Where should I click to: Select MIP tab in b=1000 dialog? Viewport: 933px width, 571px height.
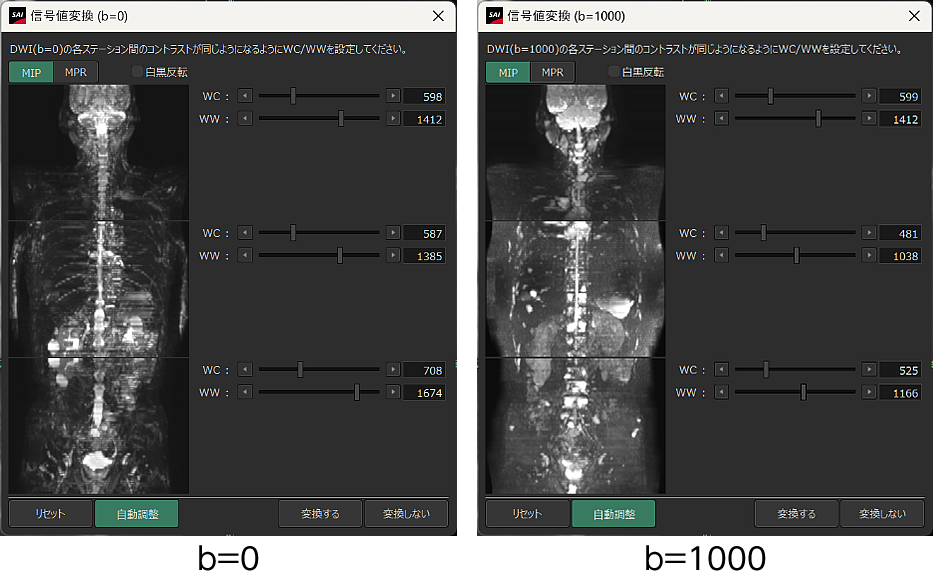(508, 72)
